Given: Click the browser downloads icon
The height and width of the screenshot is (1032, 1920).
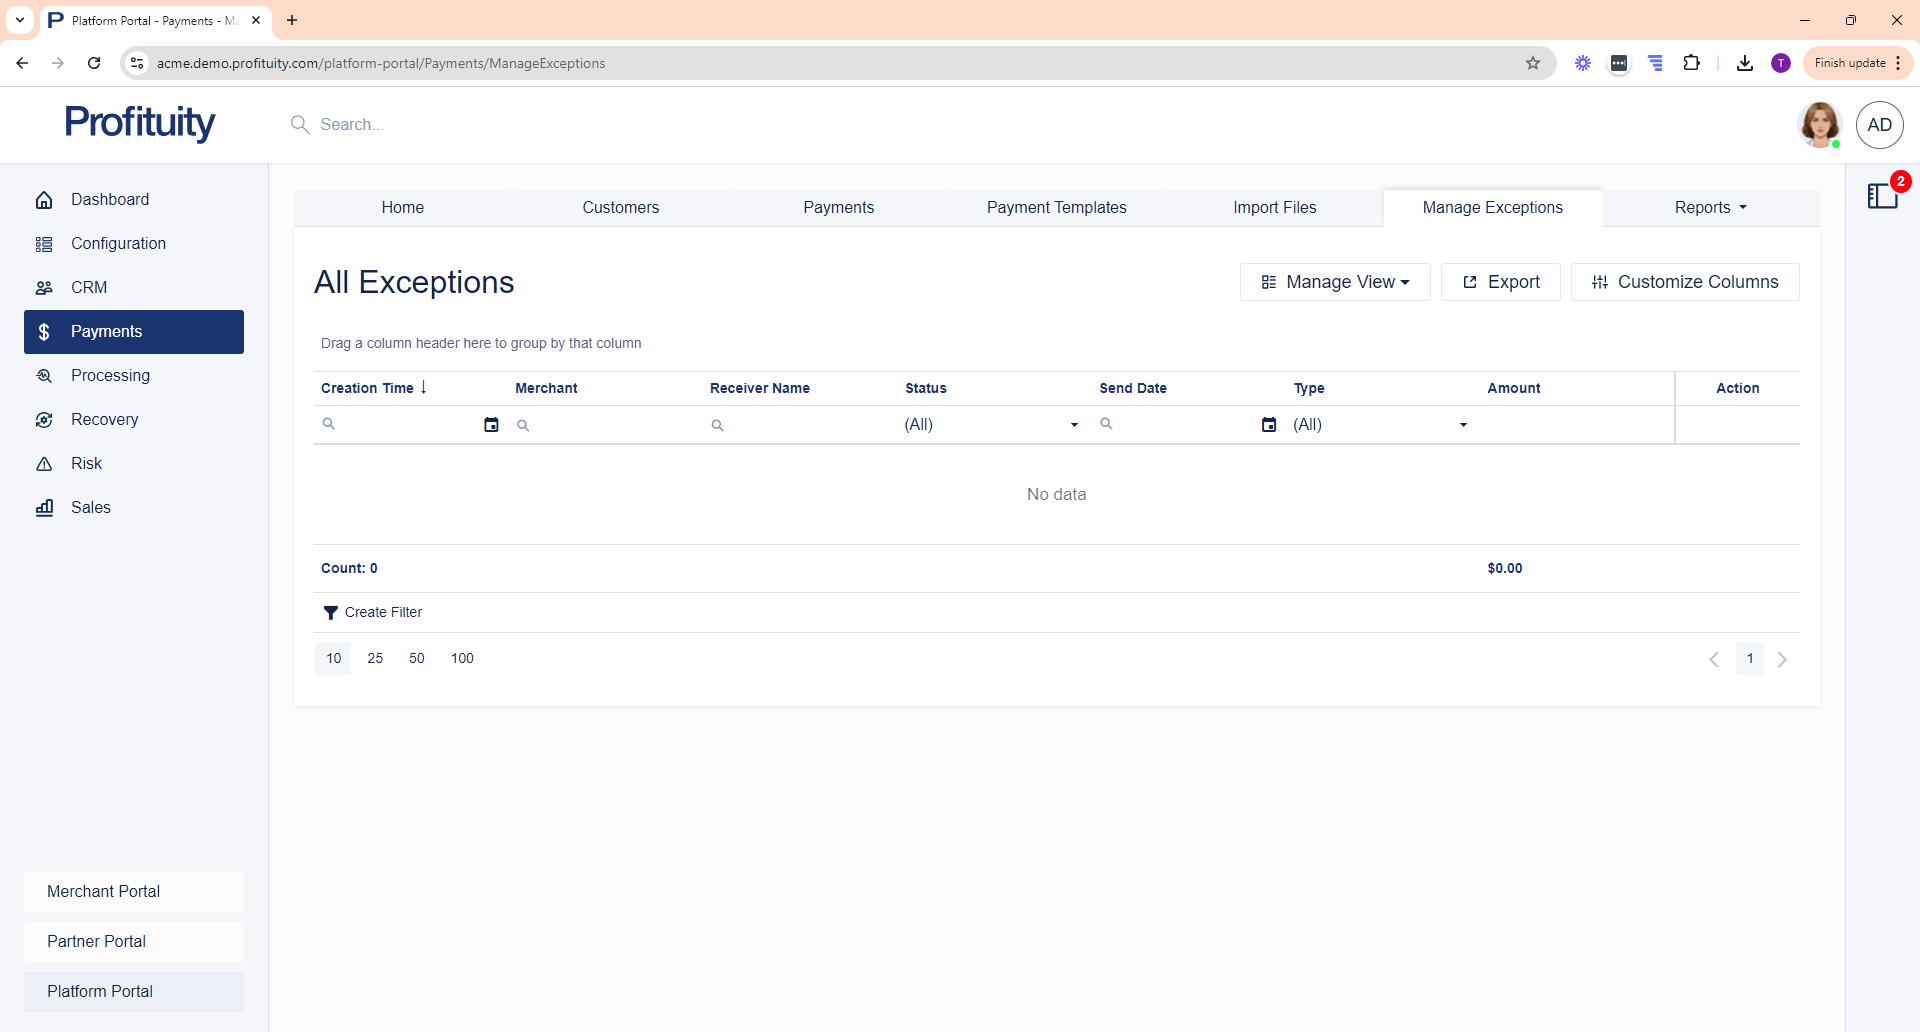Looking at the screenshot, I should (1745, 63).
